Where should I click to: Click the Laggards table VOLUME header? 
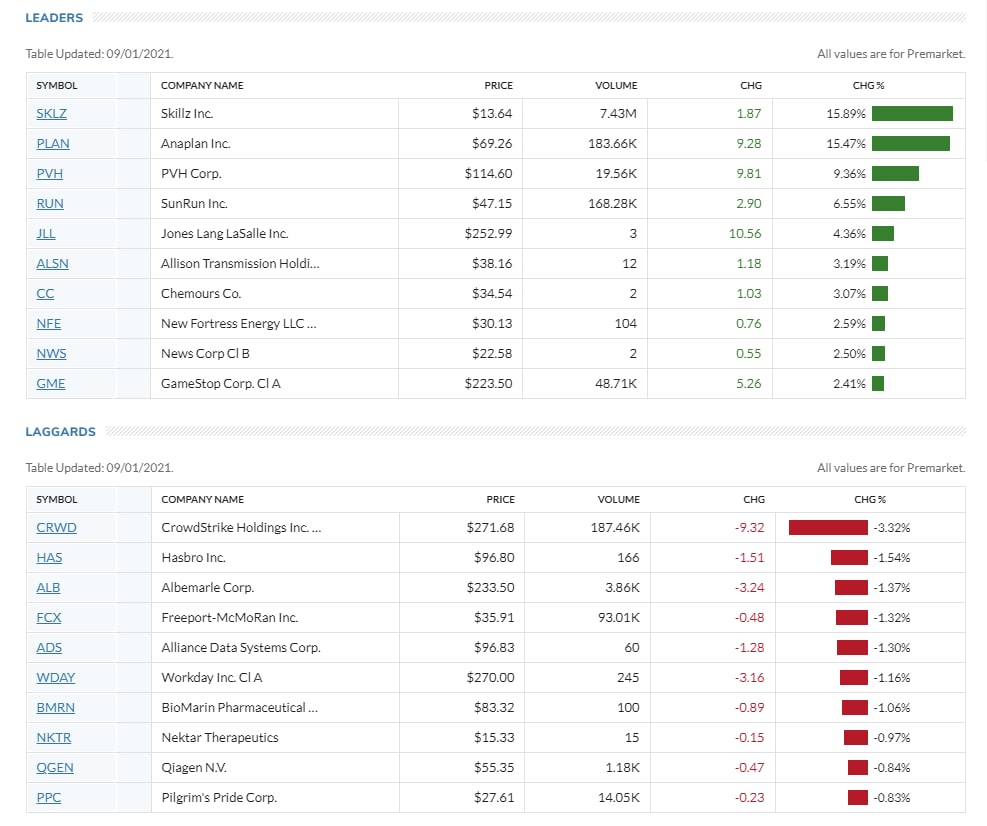tap(619, 499)
